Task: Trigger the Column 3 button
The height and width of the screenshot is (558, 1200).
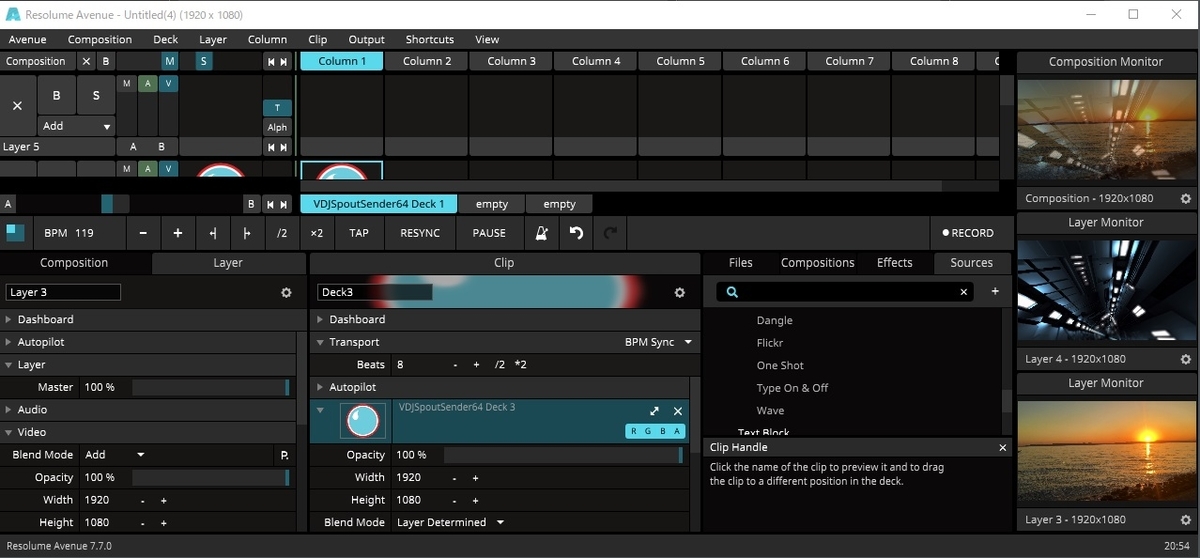Action: click(x=511, y=61)
